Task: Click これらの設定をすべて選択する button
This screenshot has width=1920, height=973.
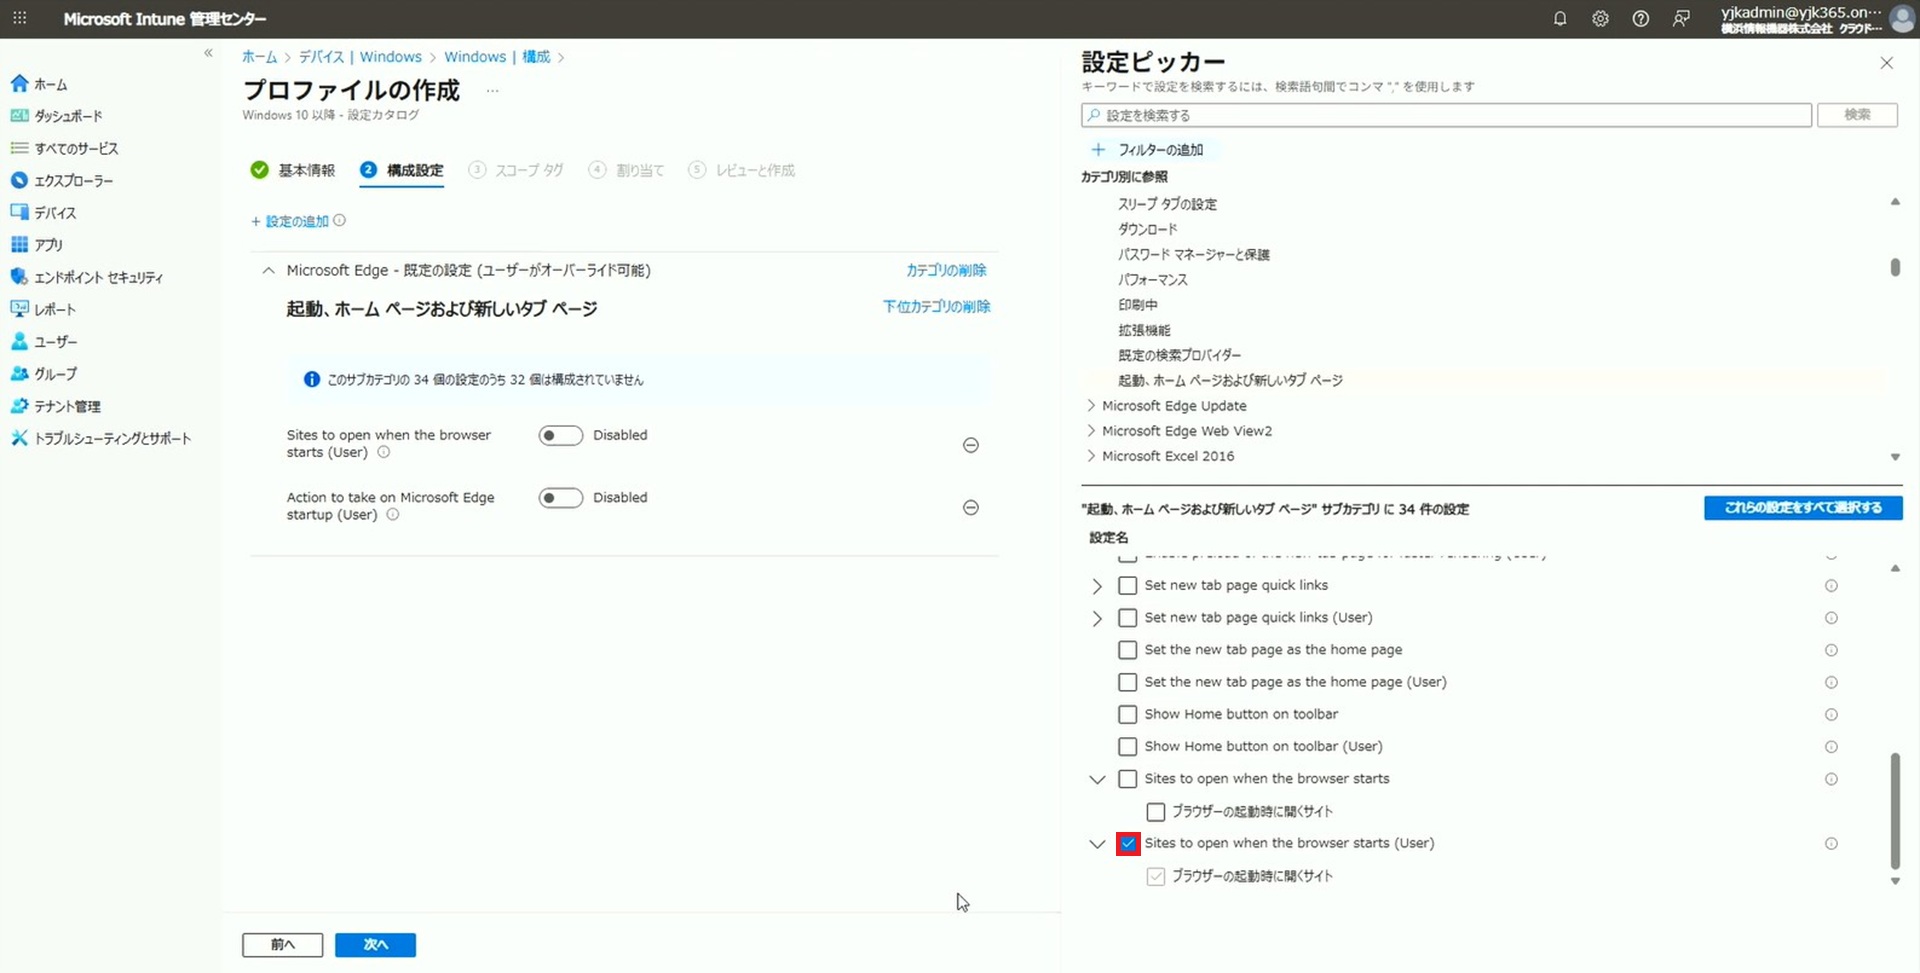Action: (1802, 508)
